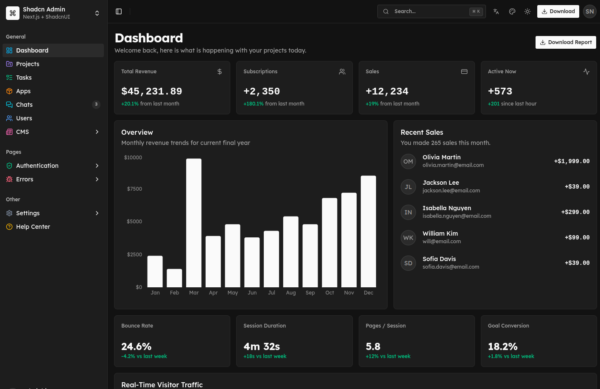Open the language translate icon

[x=496, y=11]
